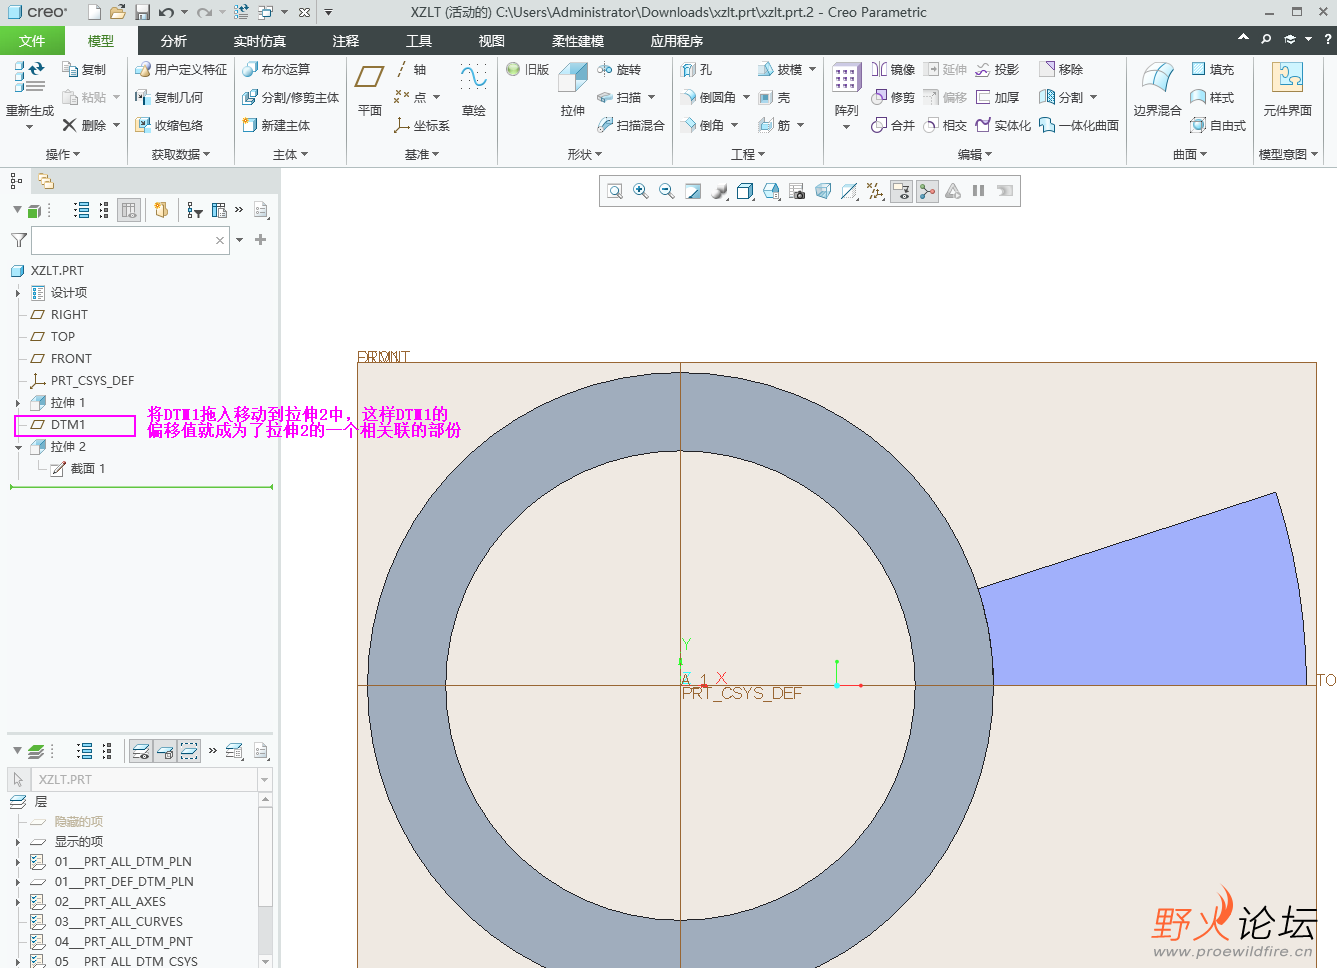Open the 获取数据 group dropdown
The height and width of the screenshot is (968, 1337).
pyautogui.click(x=181, y=154)
